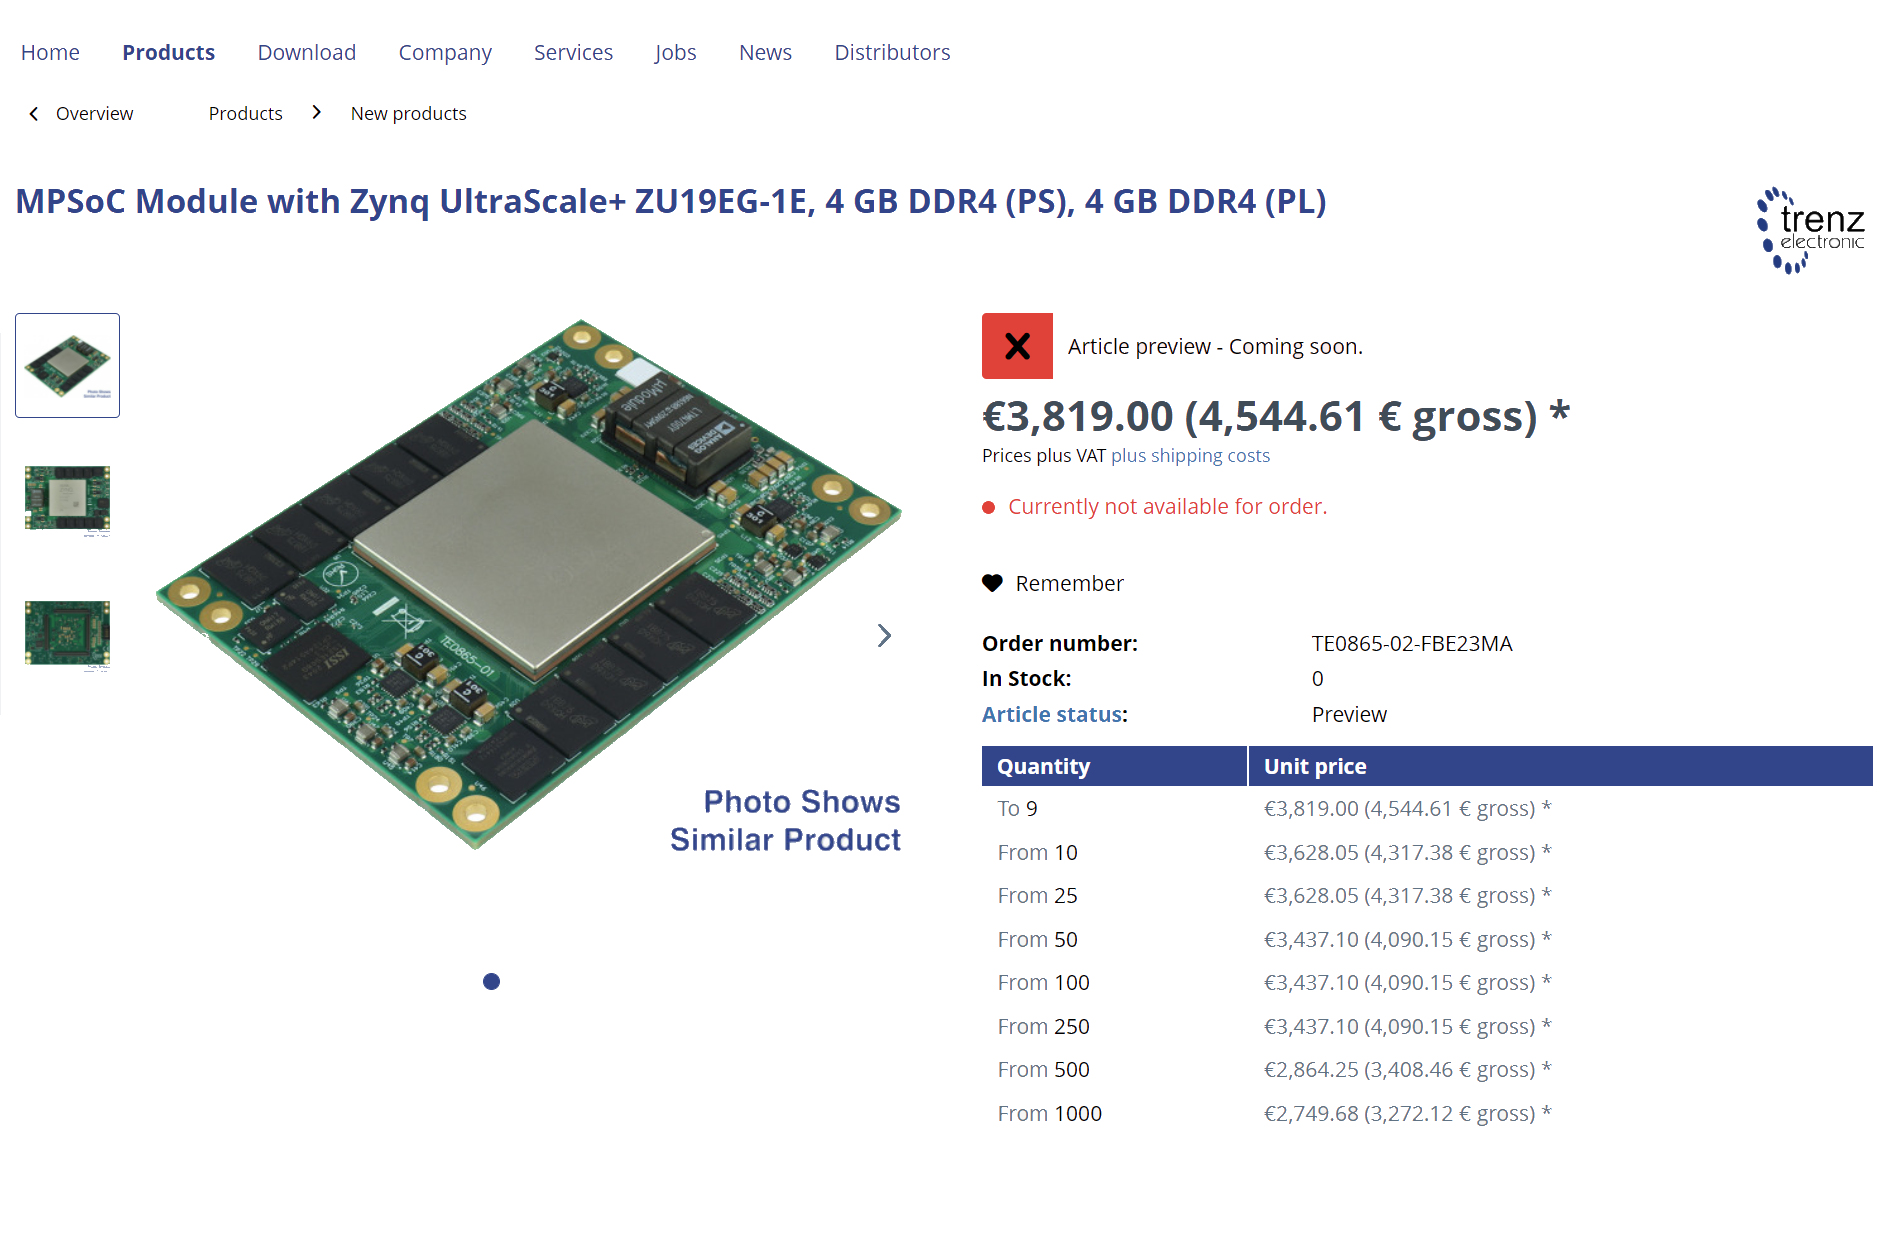Screen dimensions: 1883x1256
Task: Click the main price €3,819.00 heading
Action: point(1276,416)
